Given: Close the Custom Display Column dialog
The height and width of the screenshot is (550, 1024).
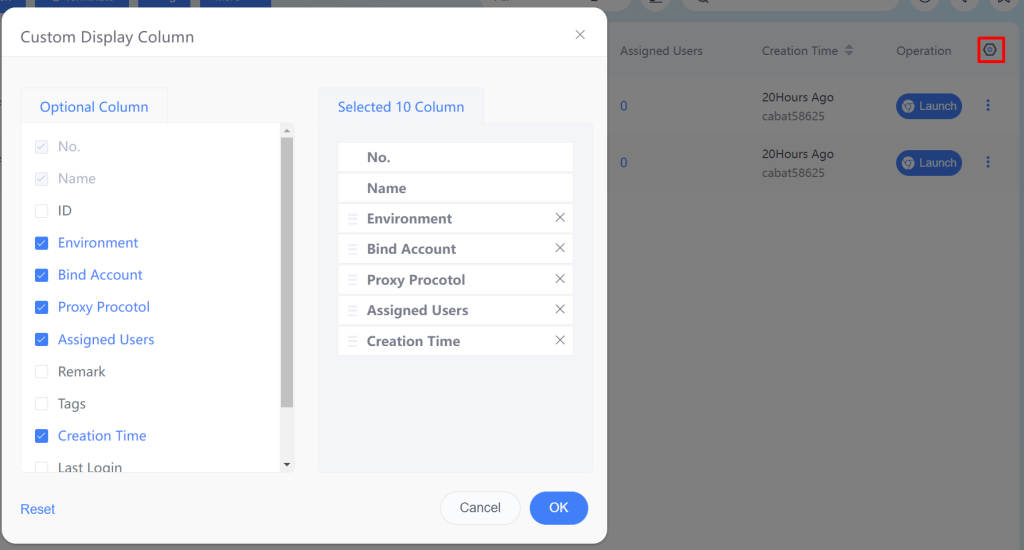Looking at the screenshot, I should coord(580,35).
